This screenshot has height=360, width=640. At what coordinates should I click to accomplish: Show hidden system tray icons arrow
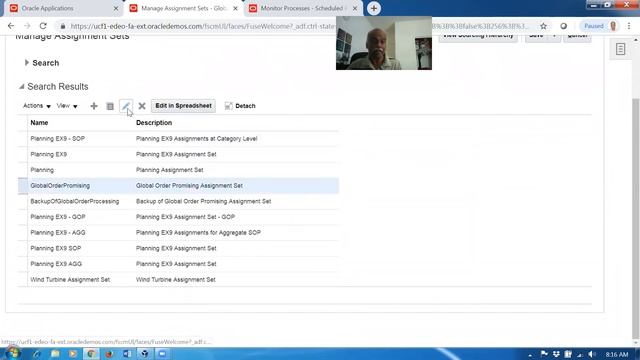point(530,355)
